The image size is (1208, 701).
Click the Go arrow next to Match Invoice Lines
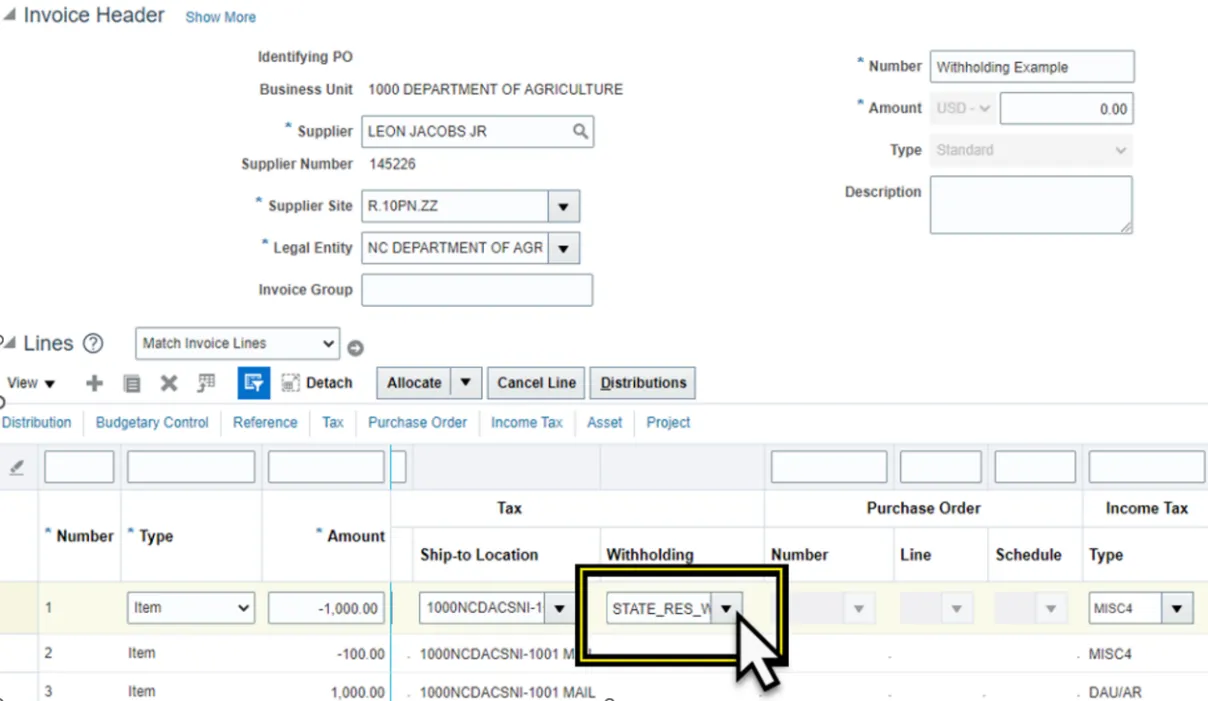(355, 348)
